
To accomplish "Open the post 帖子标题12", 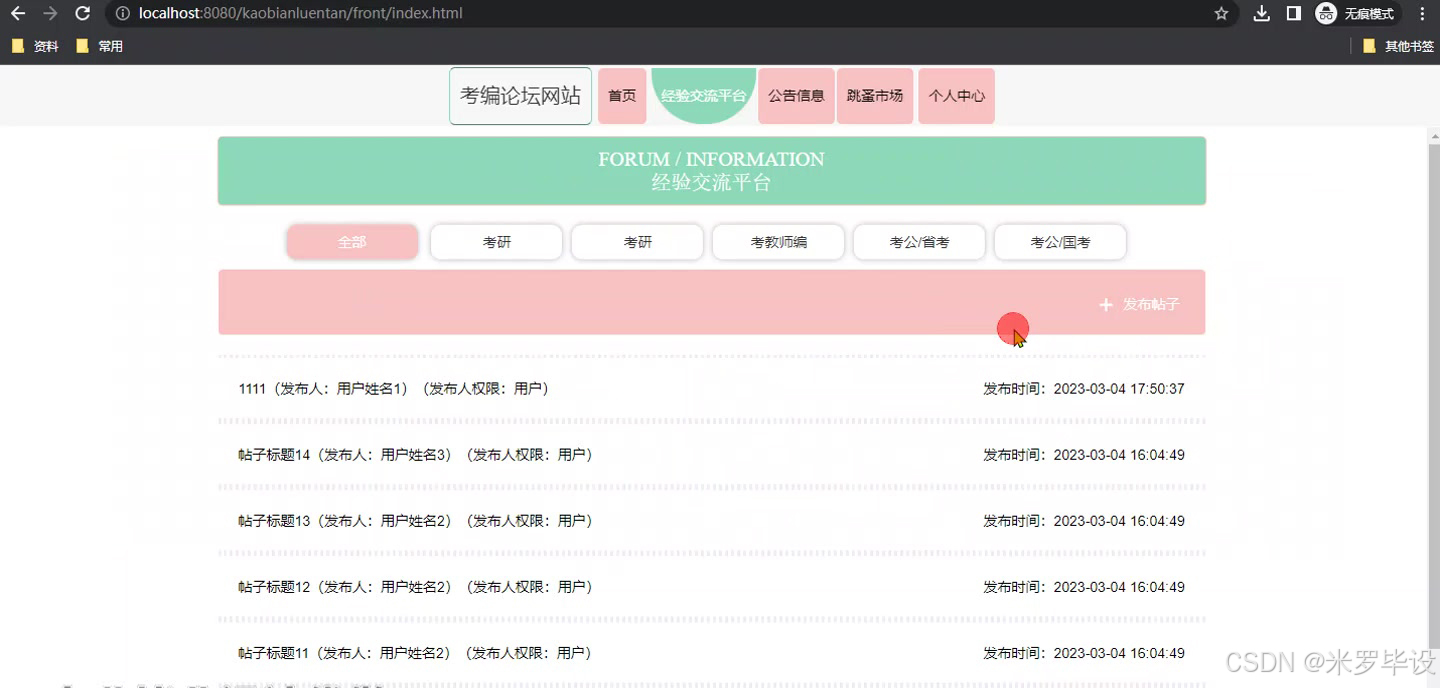I will click(x=712, y=587).
